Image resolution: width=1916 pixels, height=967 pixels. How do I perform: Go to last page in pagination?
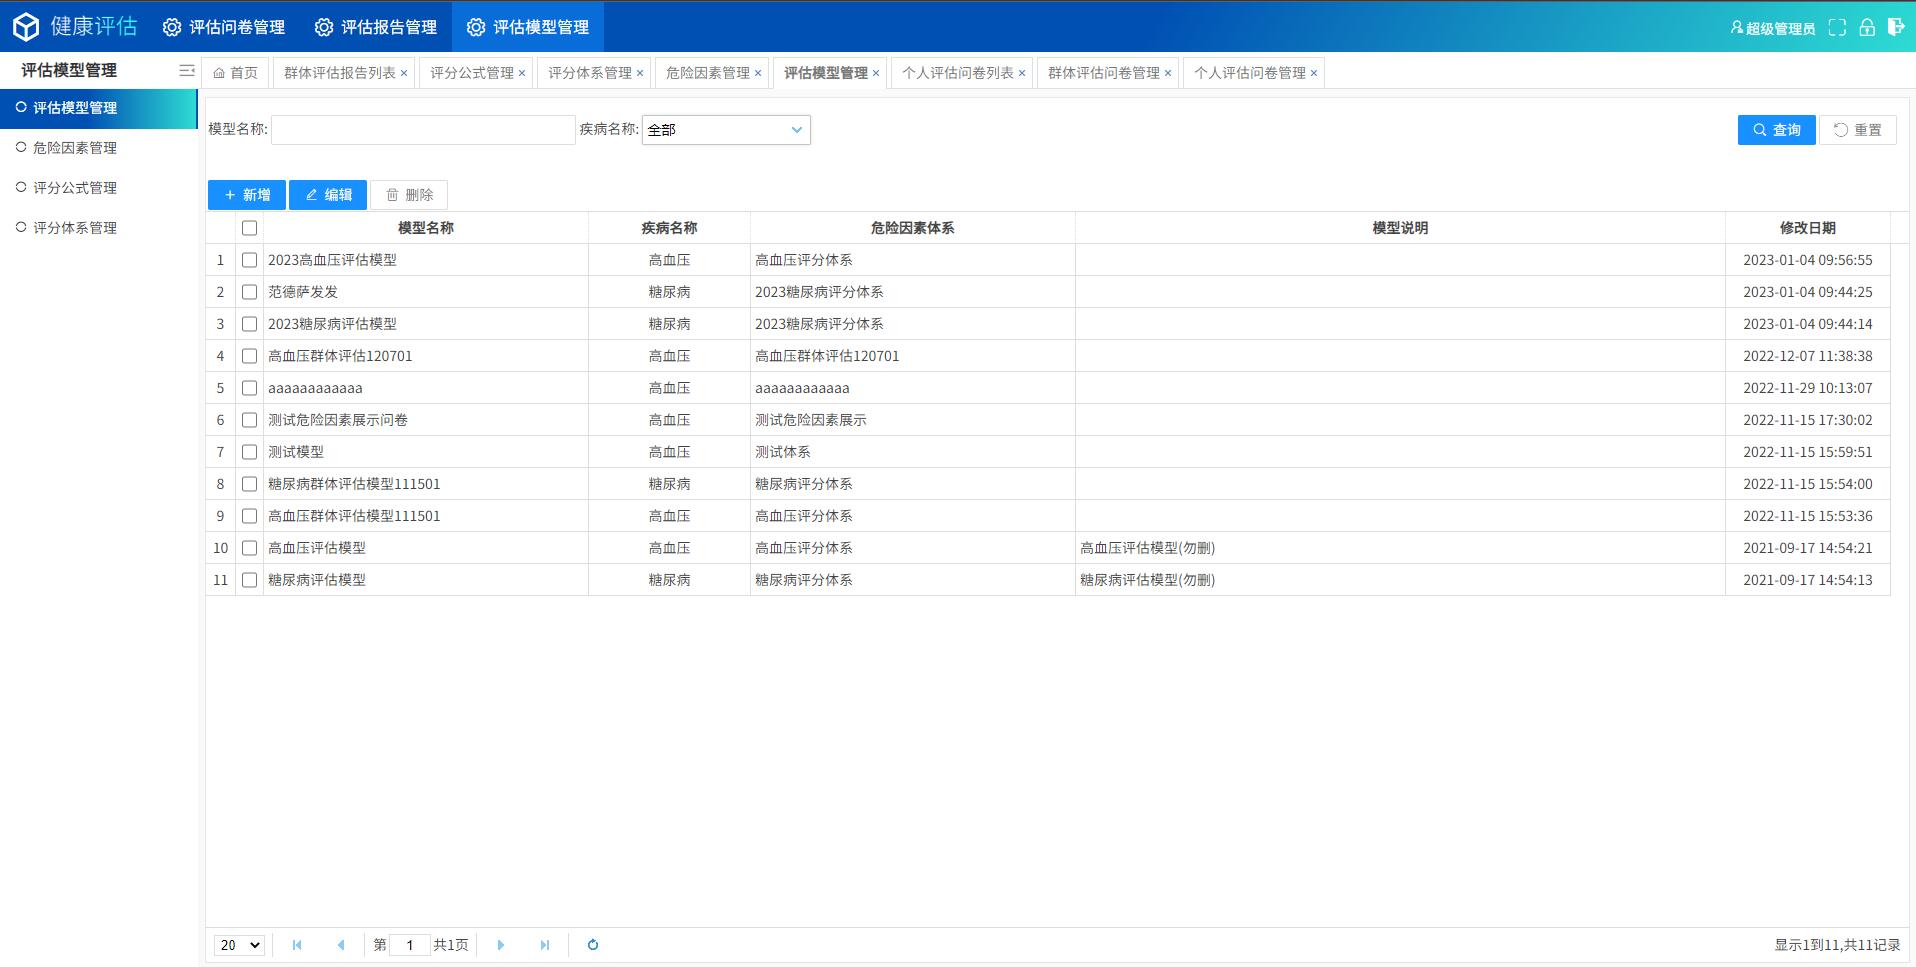[x=545, y=945]
